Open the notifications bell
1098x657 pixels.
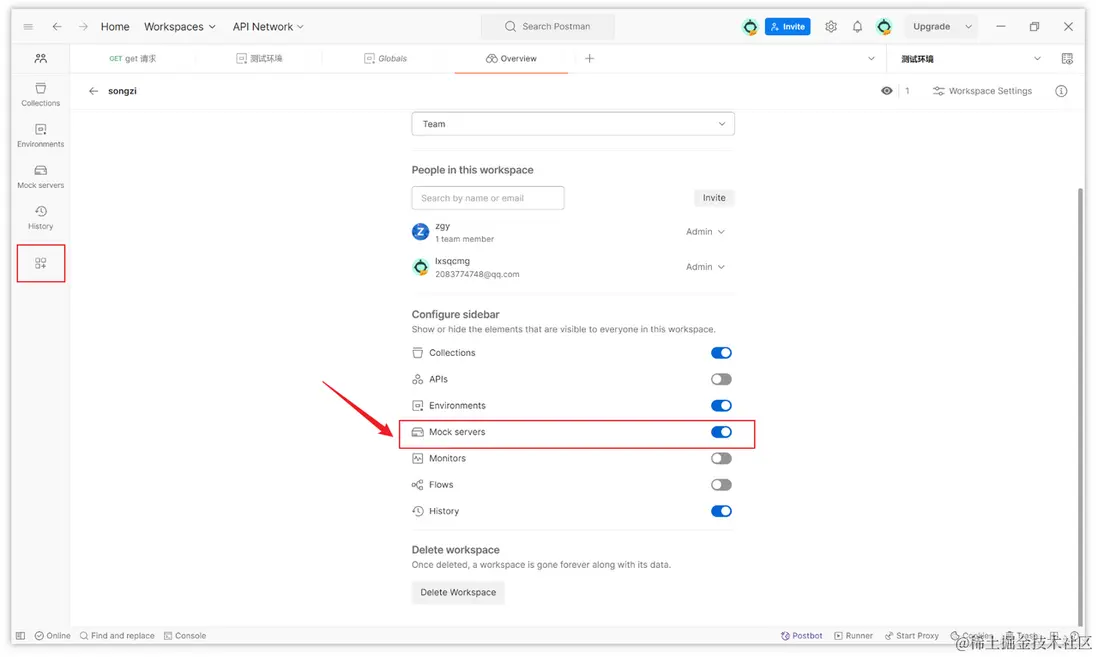pyautogui.click(x=857, y=27)
